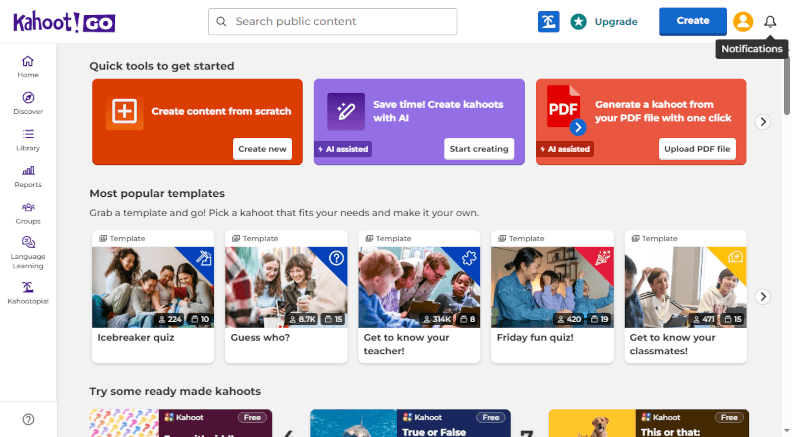Open the True or False ready-made kahoot

tap(410, 423)
